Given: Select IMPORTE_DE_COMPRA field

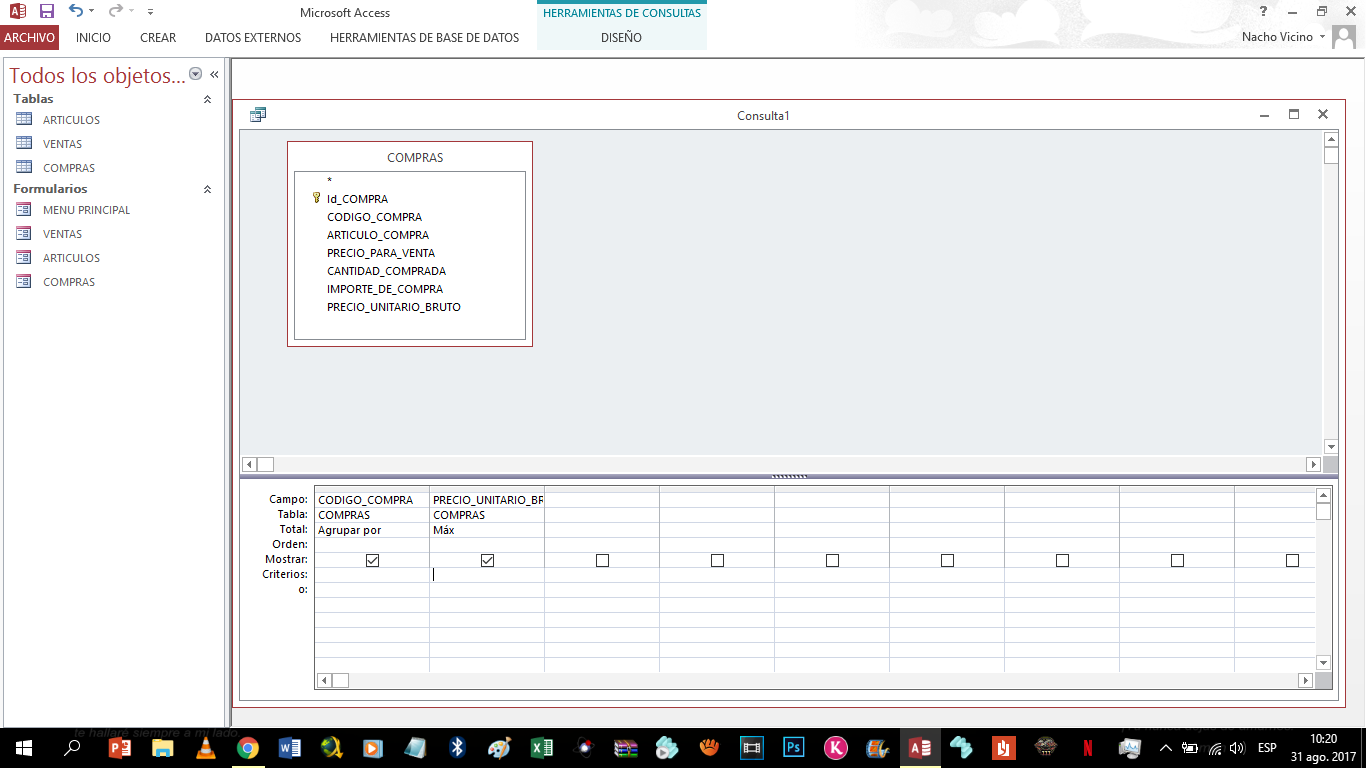Looking at the screenshot, I should [x=385, y=289].
